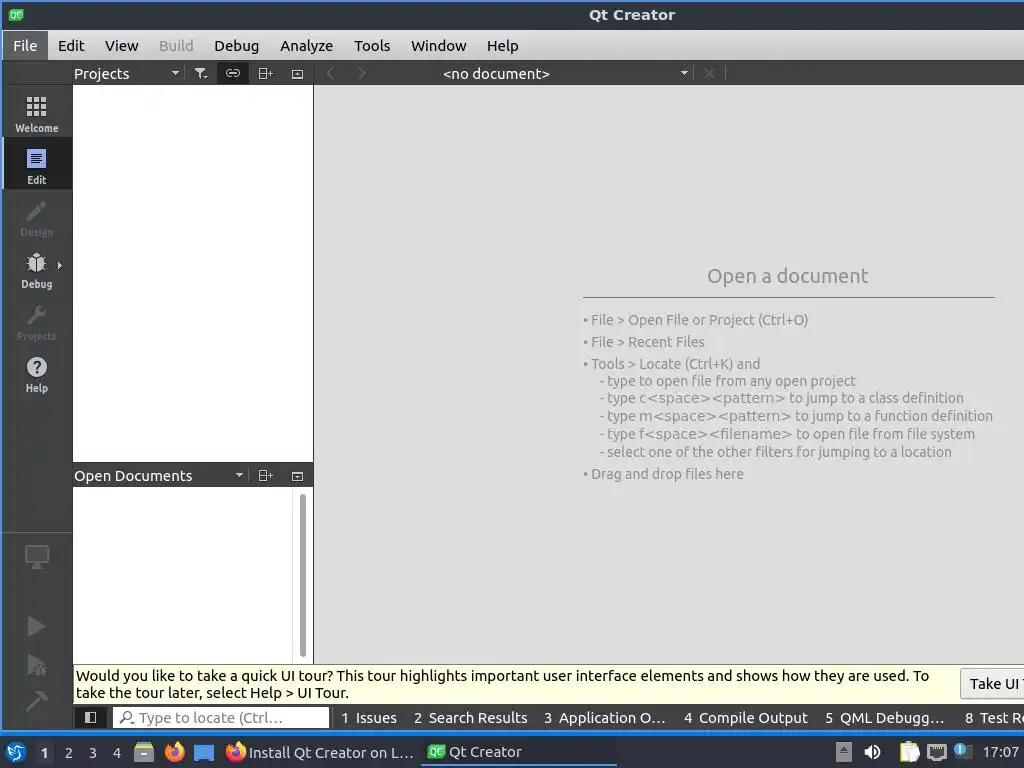Click the removable media eject tray icon
Viewport: 1024px width, 768px height.
[x=844, y=752]
